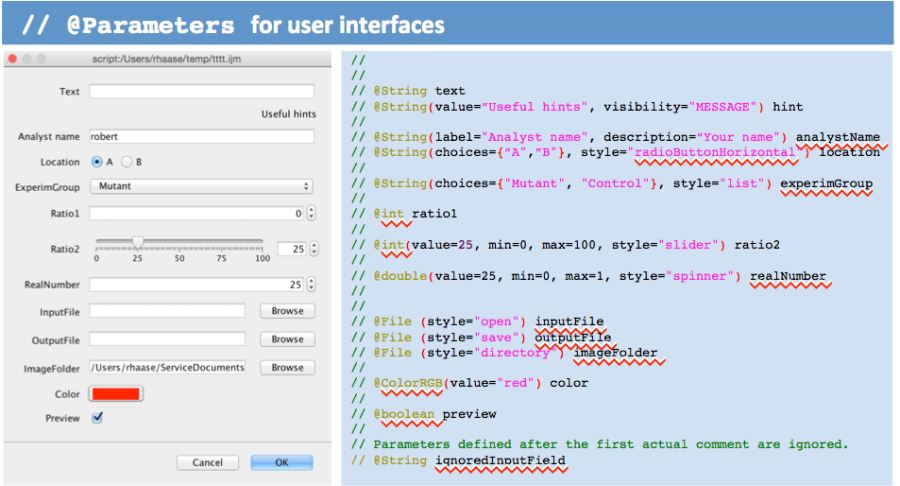Open the red Color swatch picker

click(x=116, y=394)
